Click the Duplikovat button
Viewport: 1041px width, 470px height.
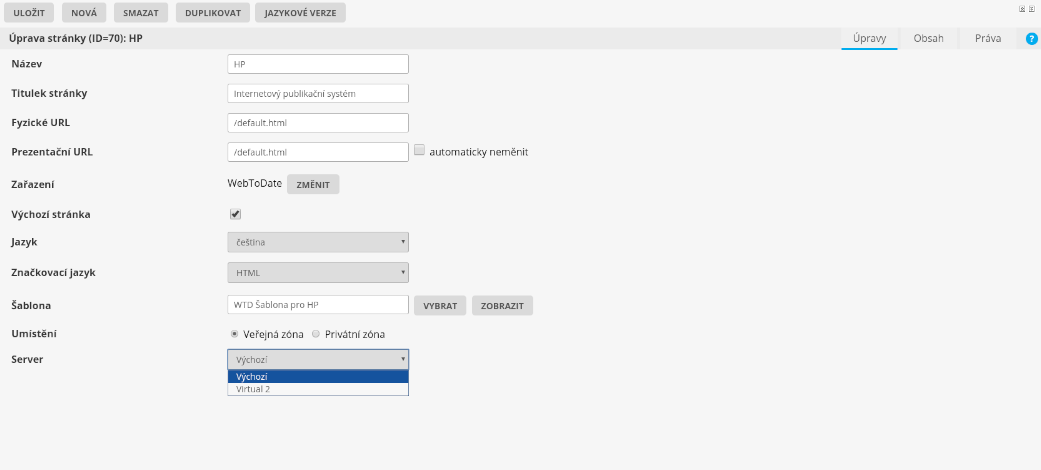(212, 13)
